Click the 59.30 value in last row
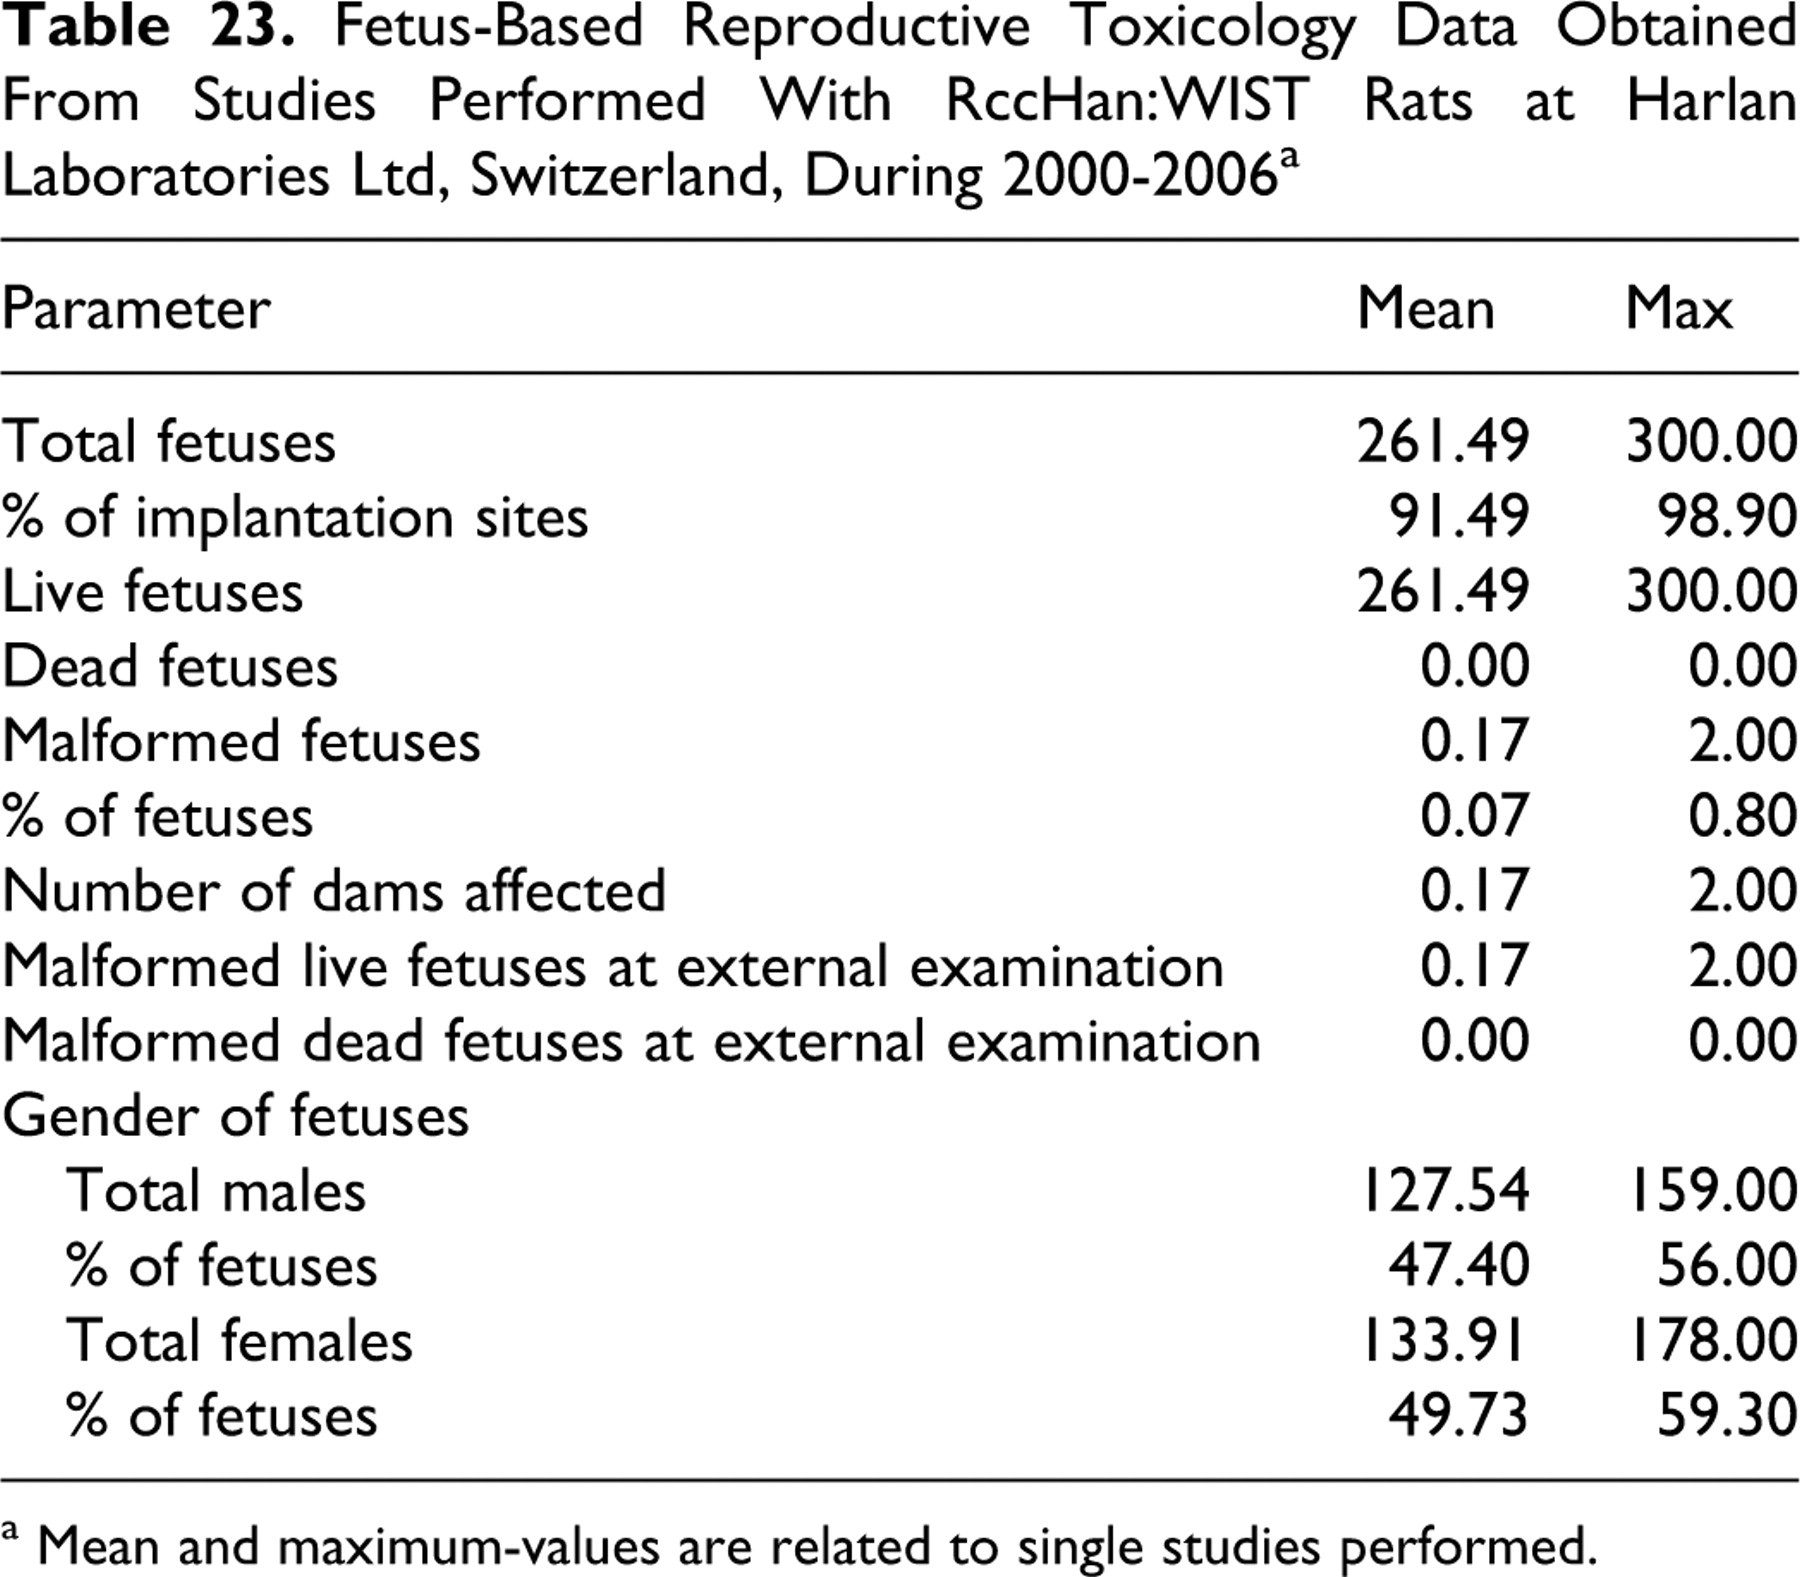Viewport: 1800px width, 1577px height. click(1727, 1415)
